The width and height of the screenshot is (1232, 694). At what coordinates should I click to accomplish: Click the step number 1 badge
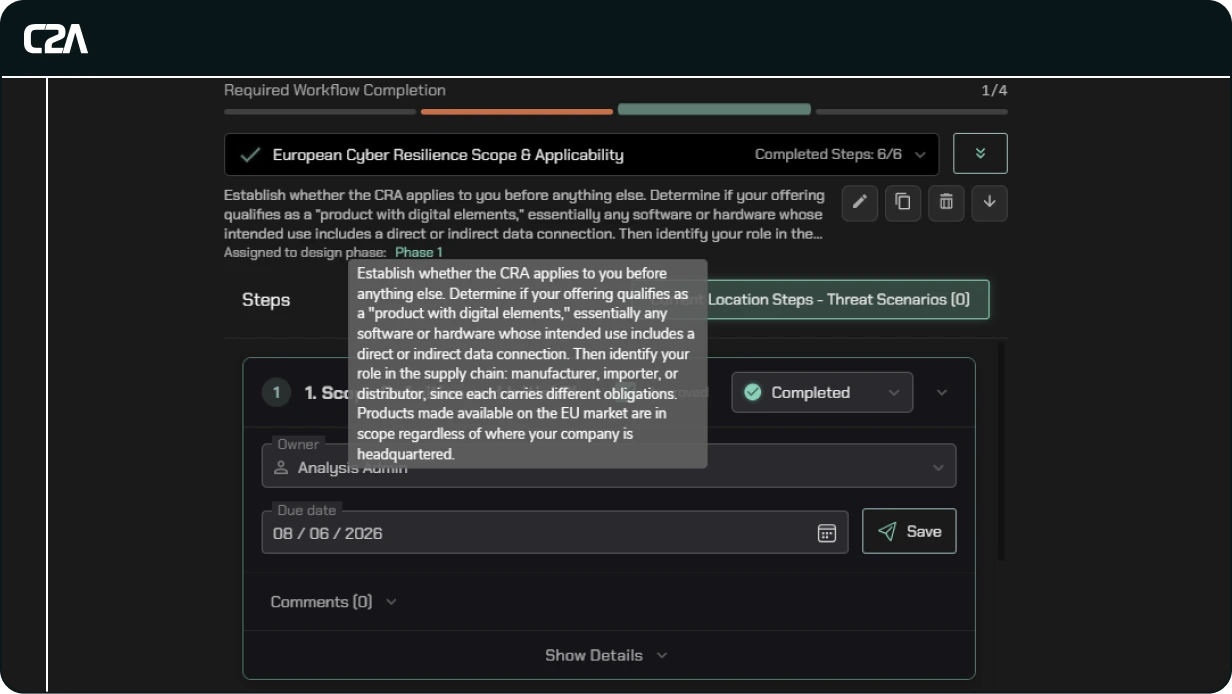[x=277, y=393]
